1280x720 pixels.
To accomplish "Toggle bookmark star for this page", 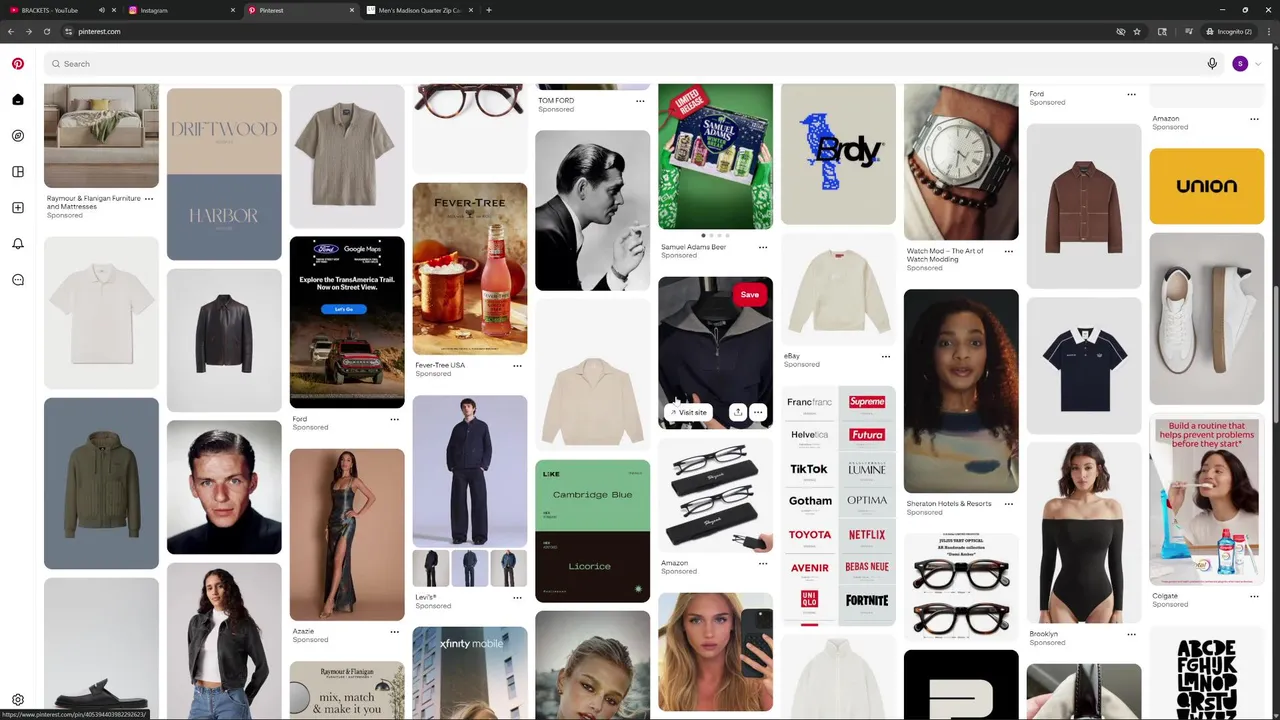I will [1137, 31].
